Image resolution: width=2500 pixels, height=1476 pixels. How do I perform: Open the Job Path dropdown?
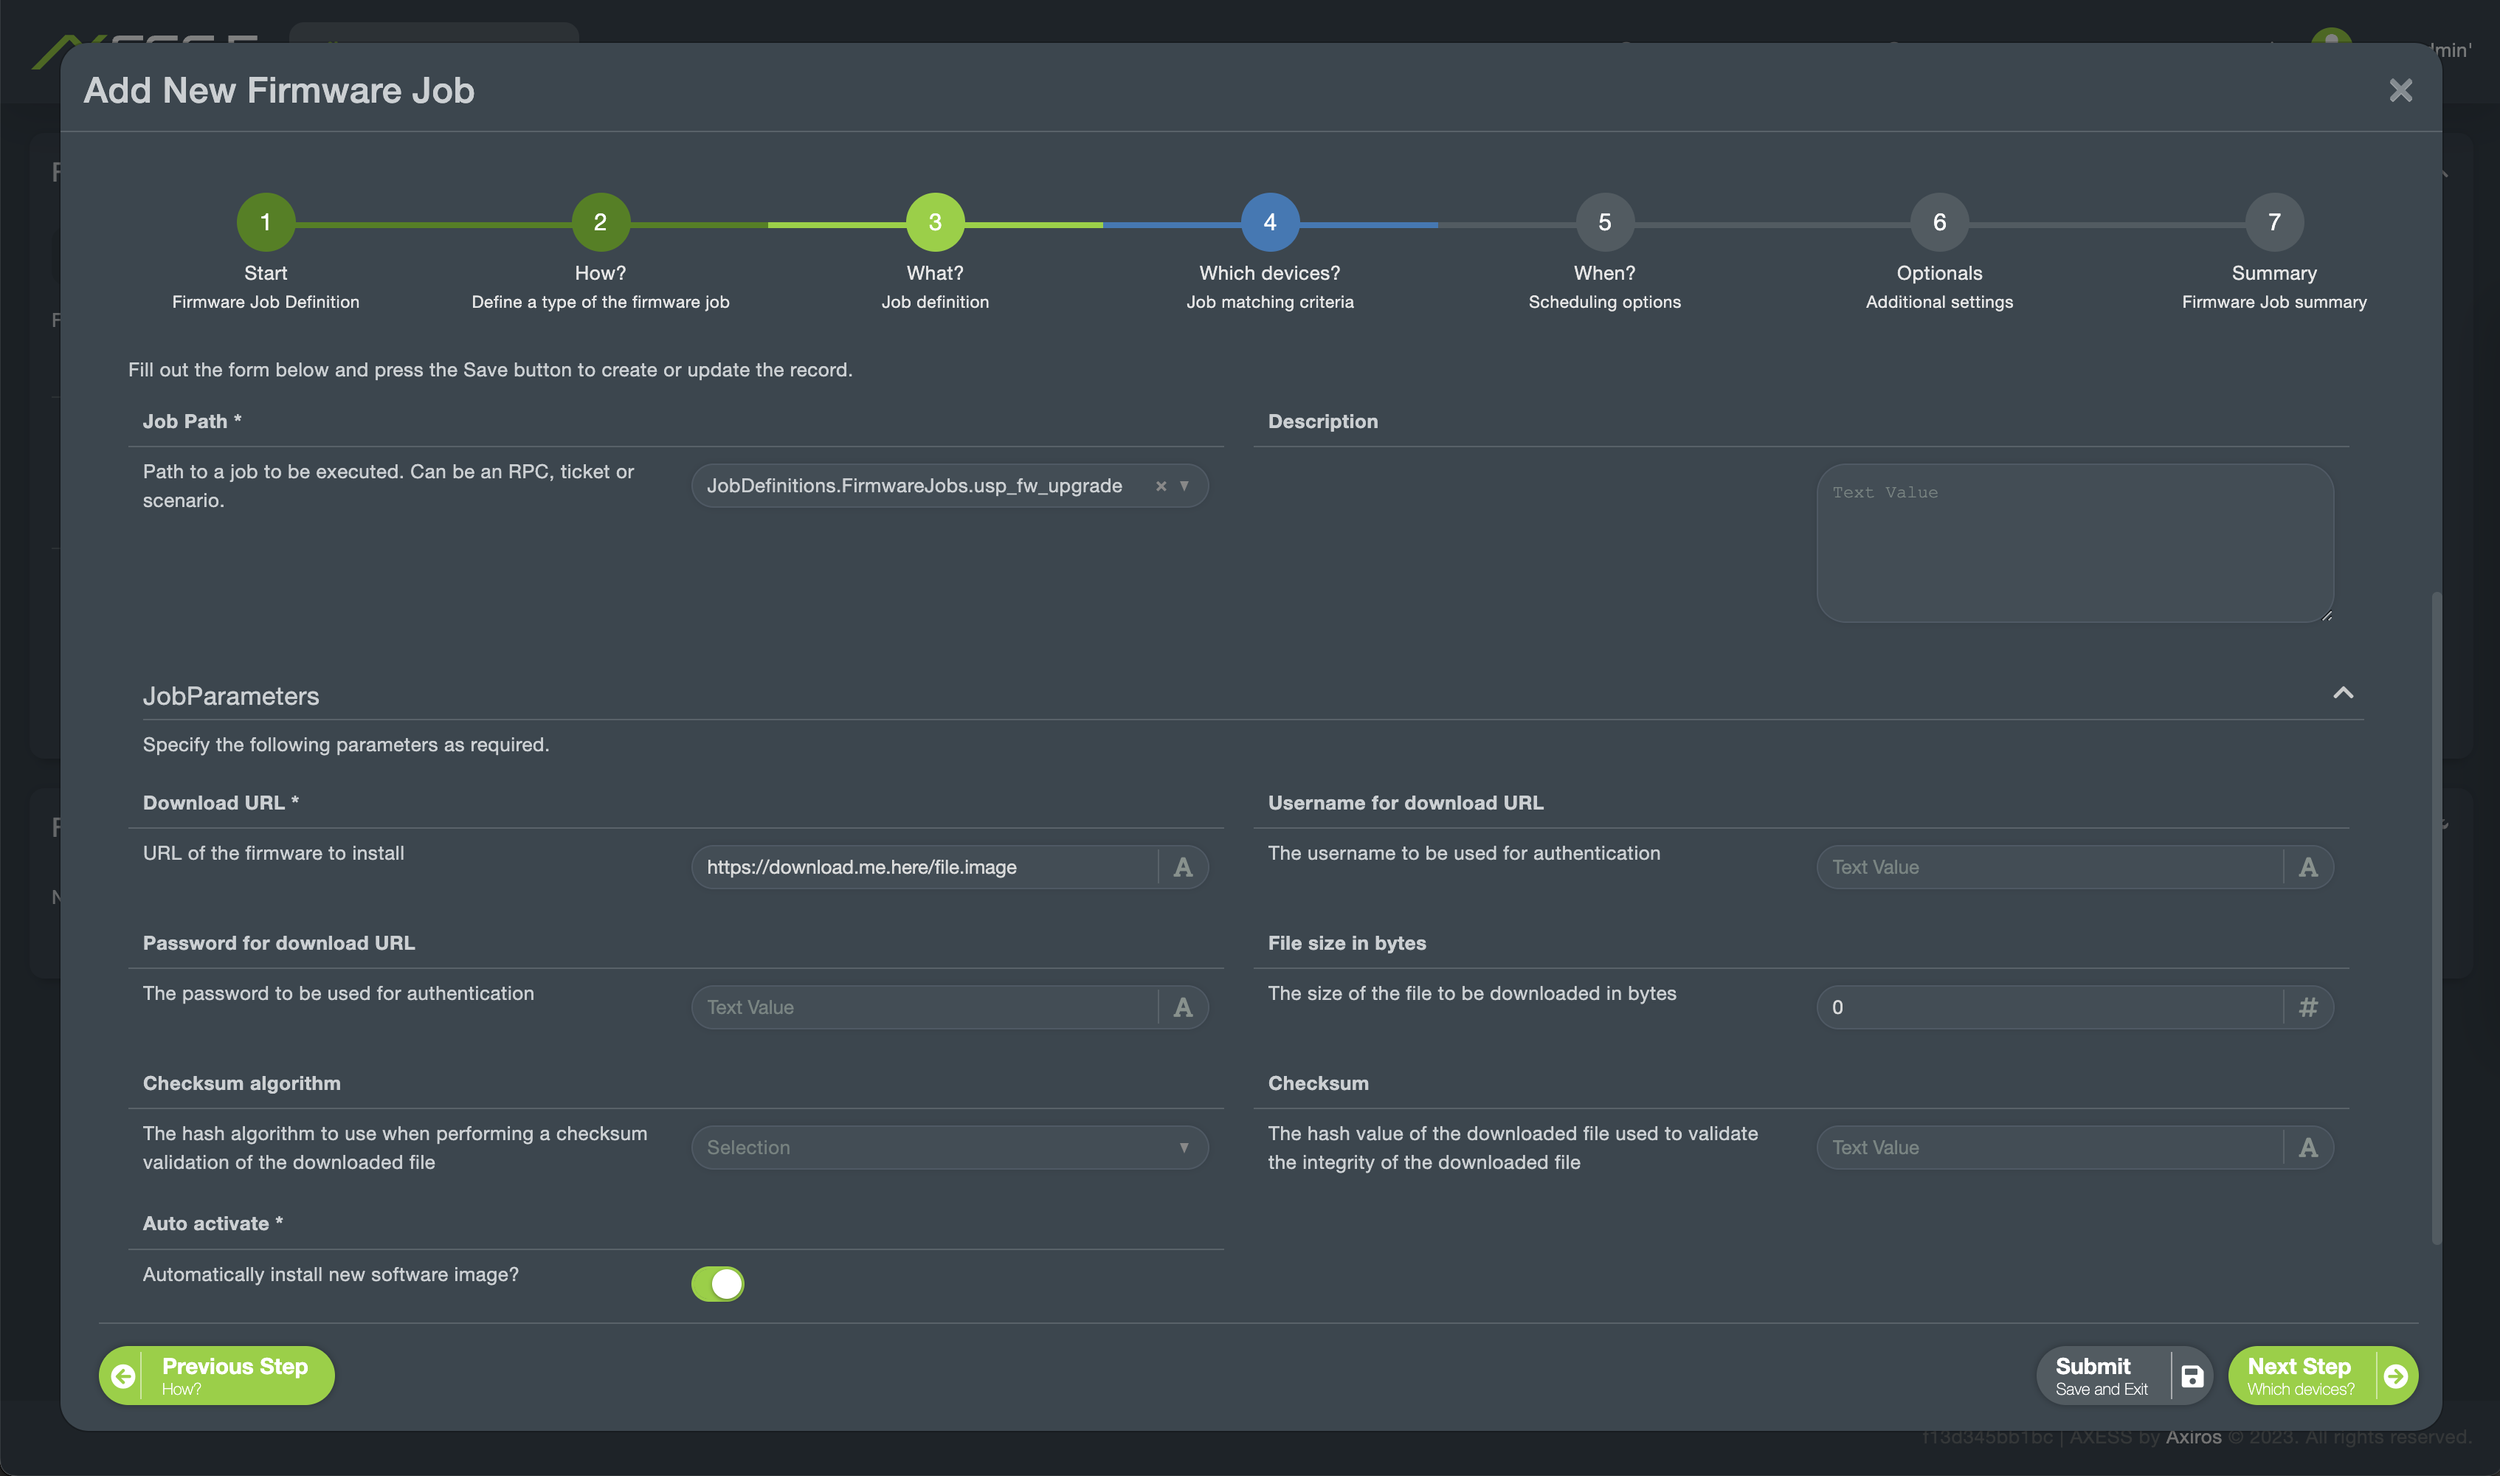[1184, 486]
